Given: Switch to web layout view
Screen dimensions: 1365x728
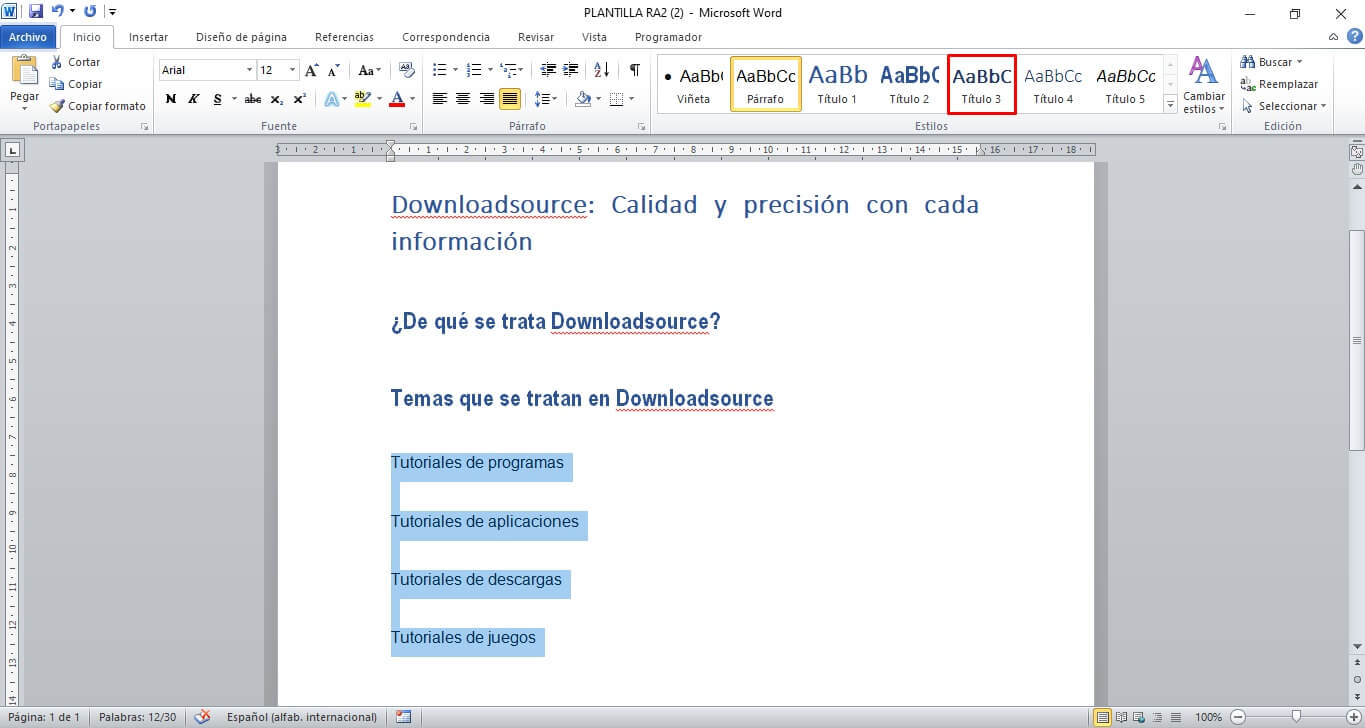Looking at the screenshot, I should coord(1139,717).
